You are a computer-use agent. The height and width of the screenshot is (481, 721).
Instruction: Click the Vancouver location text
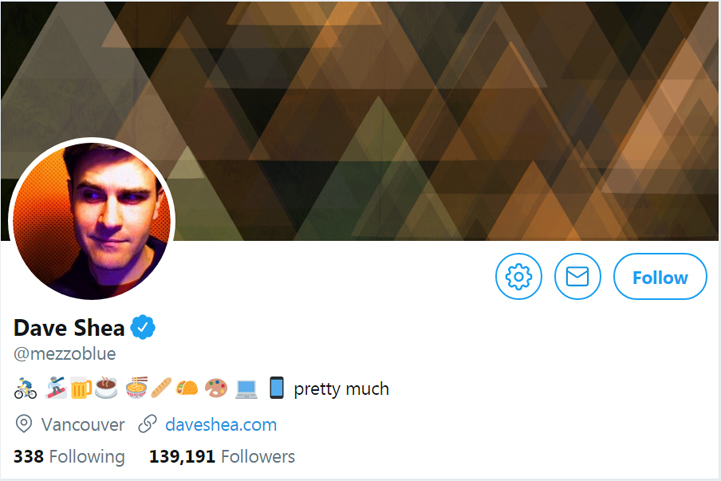(83, 424)
